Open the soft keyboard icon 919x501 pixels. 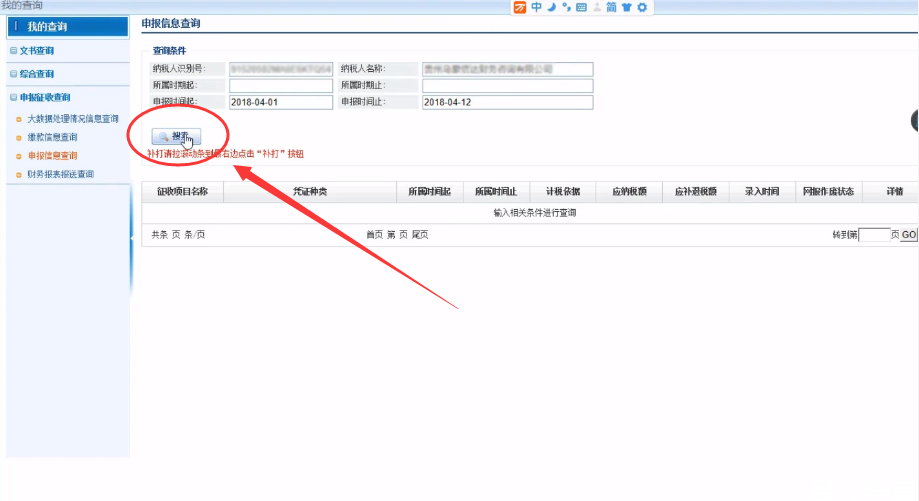pyautogui.click(x=580, y=7)
